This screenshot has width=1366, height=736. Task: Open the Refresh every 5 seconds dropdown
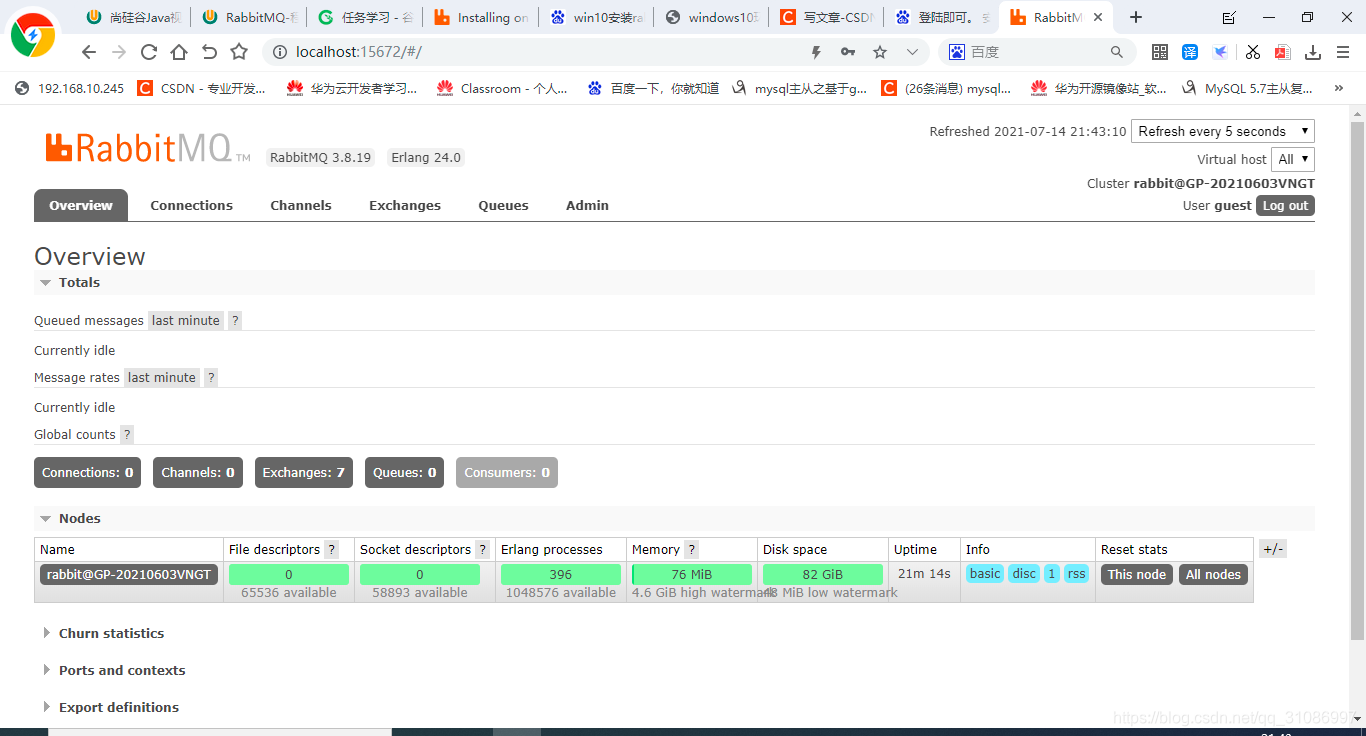[x=1223, y=131]
